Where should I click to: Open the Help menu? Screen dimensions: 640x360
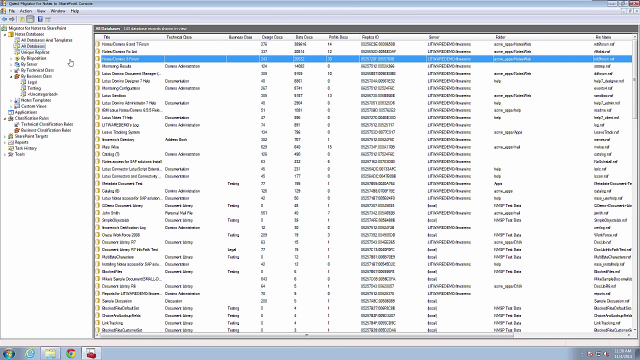(x=75, y=11)
